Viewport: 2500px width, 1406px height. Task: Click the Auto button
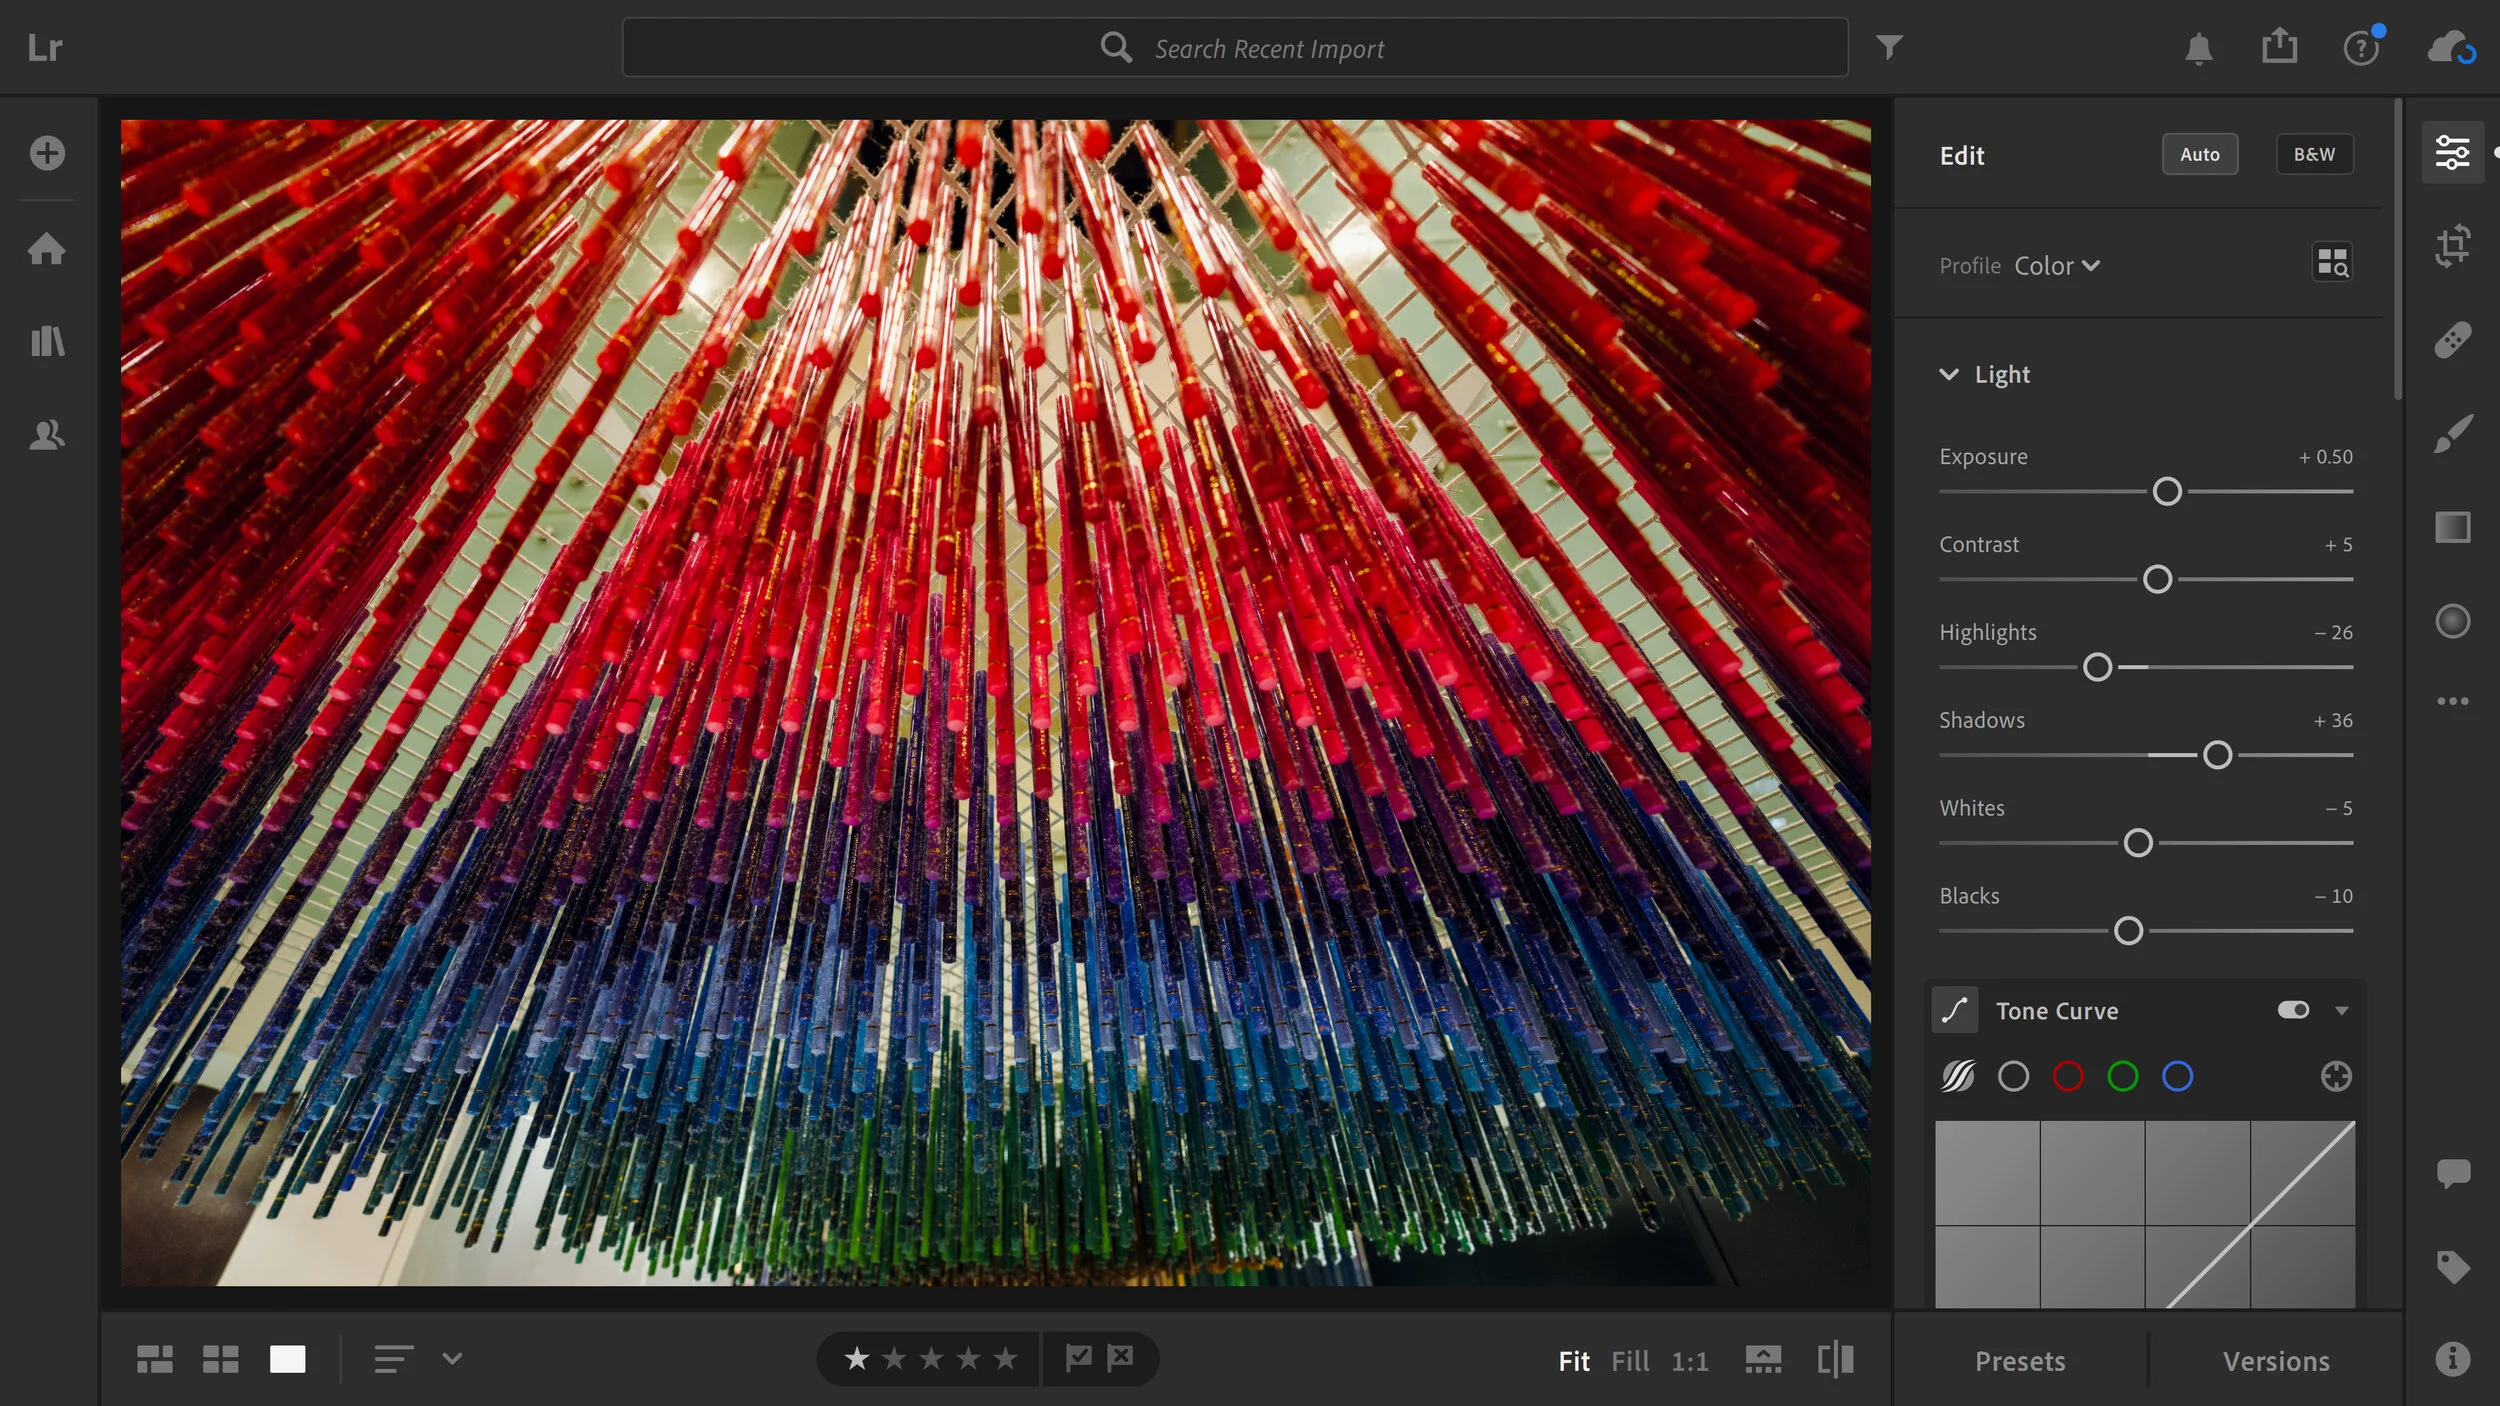tap(2199, 154)
